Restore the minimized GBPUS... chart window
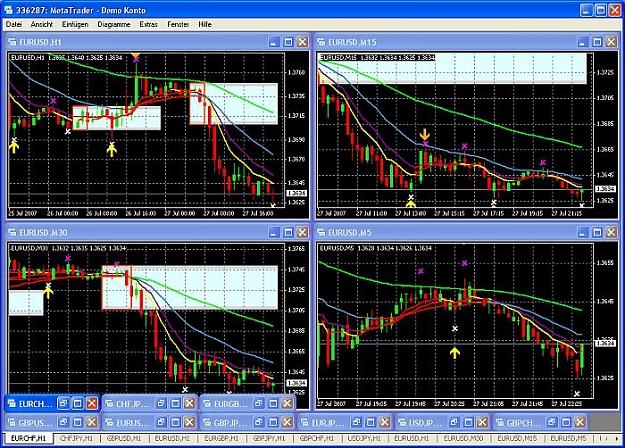This screenshot has height=448, width=625. [x=63, y=422]
